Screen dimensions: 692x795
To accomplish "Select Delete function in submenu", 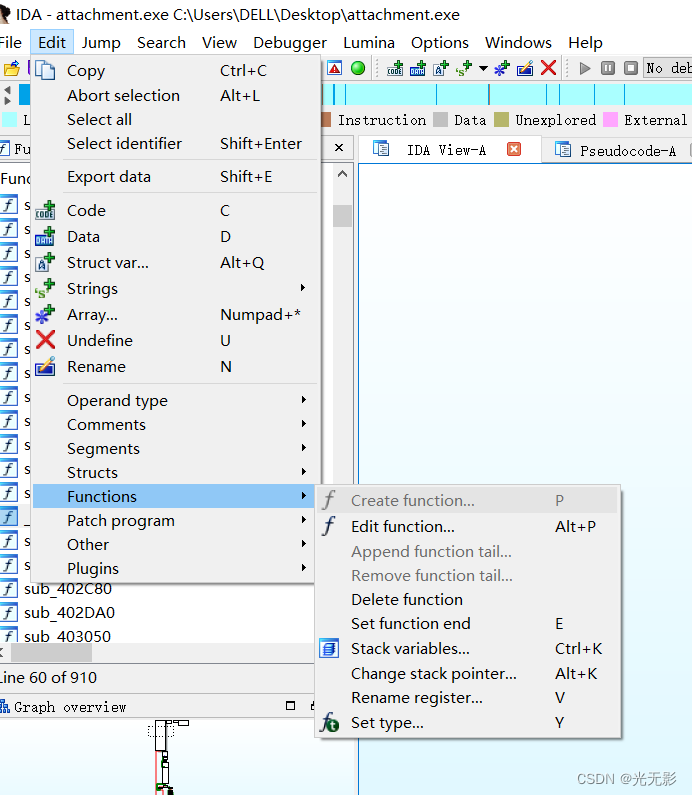I will 467,599.
